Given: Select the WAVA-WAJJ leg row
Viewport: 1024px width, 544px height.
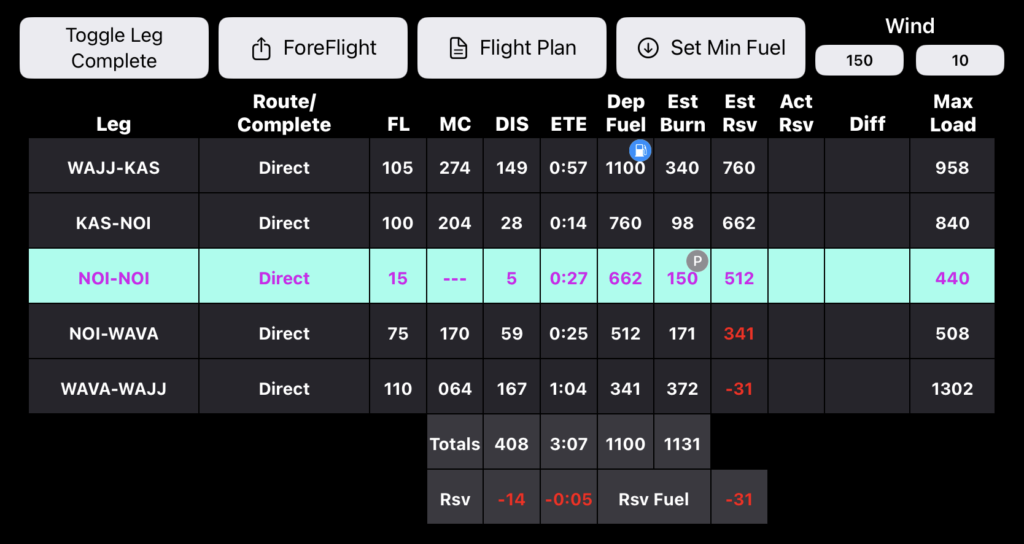Looking at the screenshot, I should pyautogui.click(x=114, y=388).
